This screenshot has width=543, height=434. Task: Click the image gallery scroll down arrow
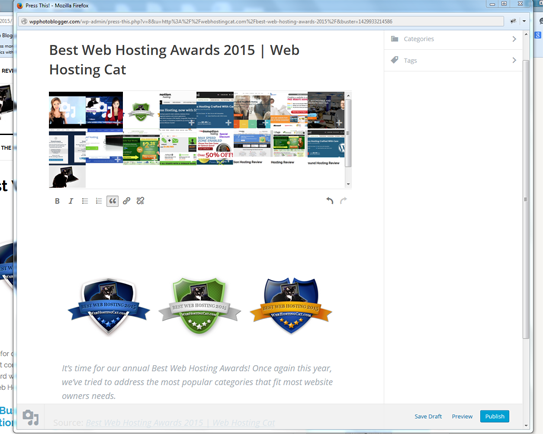coord(348,184)
